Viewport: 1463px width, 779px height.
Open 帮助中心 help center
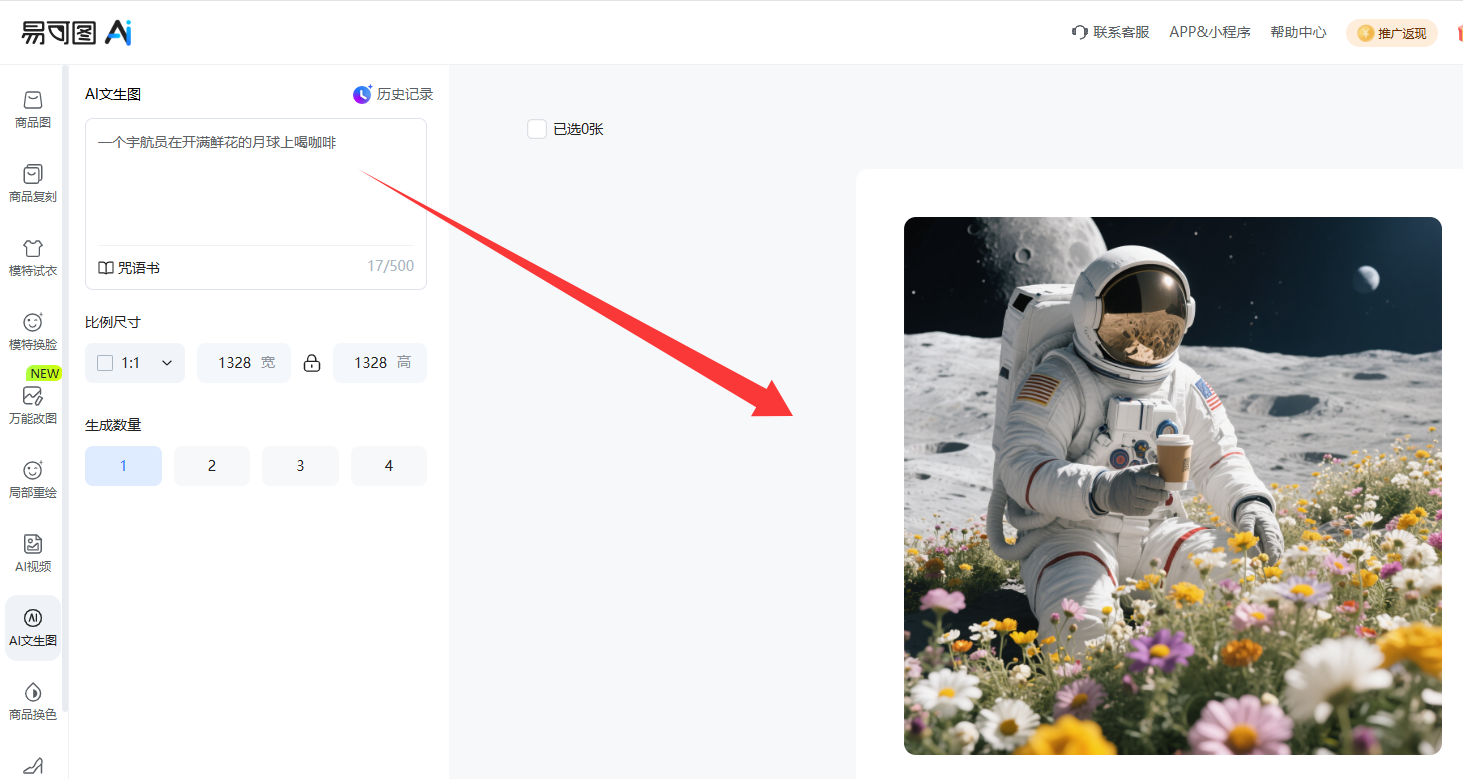1298,32
